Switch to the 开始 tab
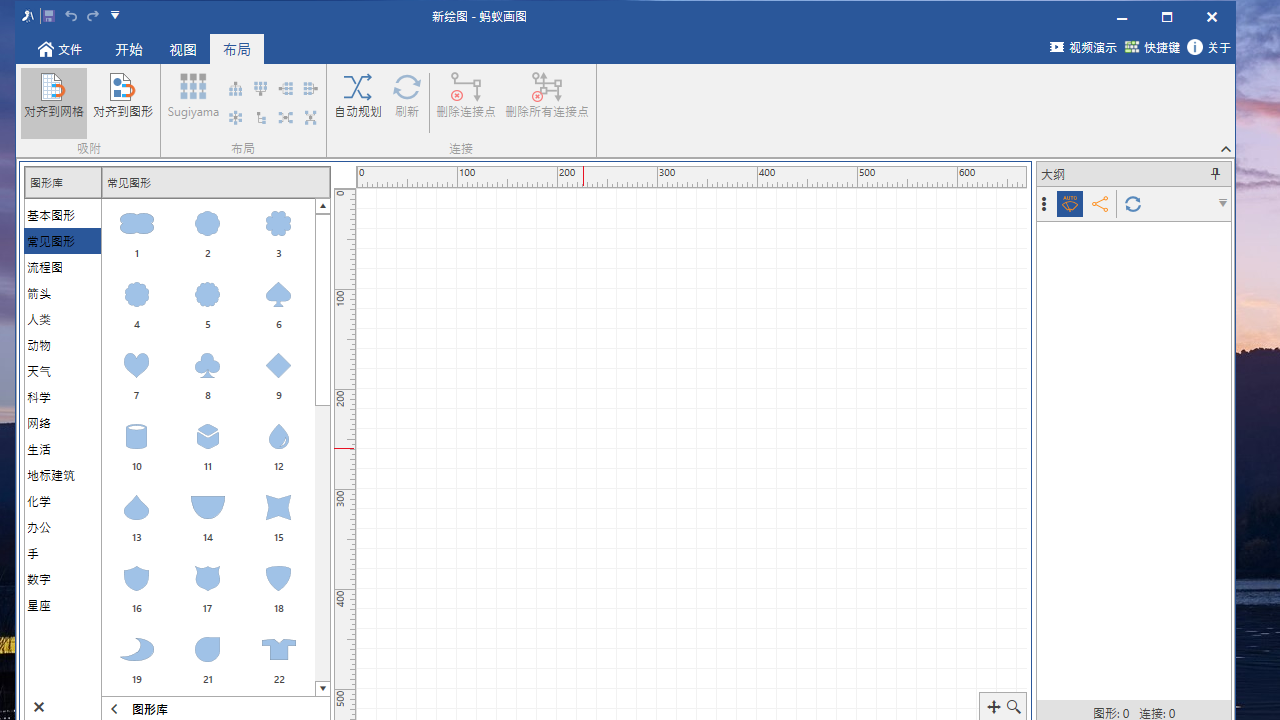Viewport: 1280px width, 720px height. 129,50
